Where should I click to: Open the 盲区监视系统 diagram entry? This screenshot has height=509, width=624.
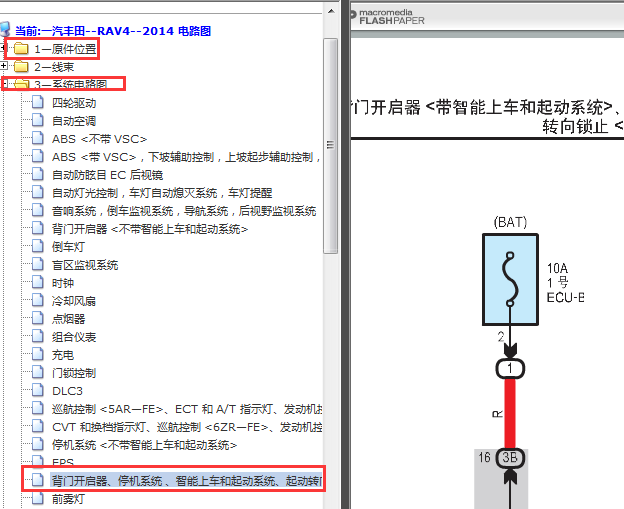tap(85, 265)
